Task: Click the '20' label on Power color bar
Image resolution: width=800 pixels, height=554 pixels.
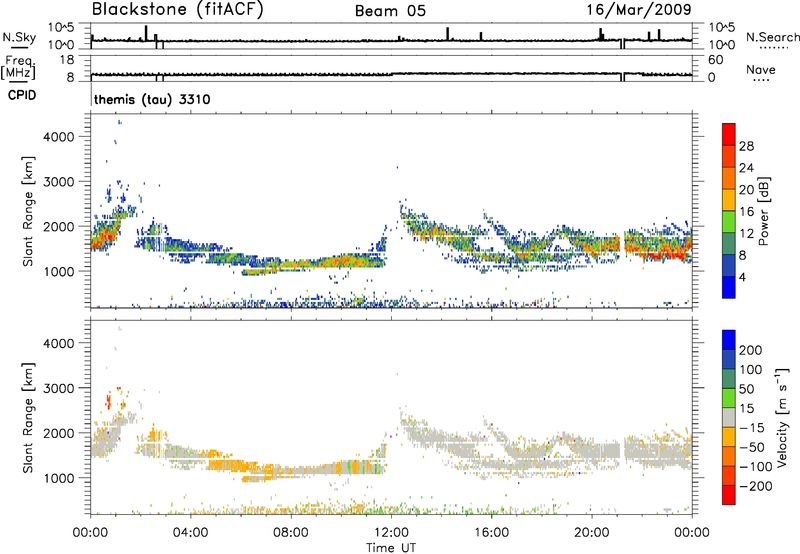Action: click(746, 190)
